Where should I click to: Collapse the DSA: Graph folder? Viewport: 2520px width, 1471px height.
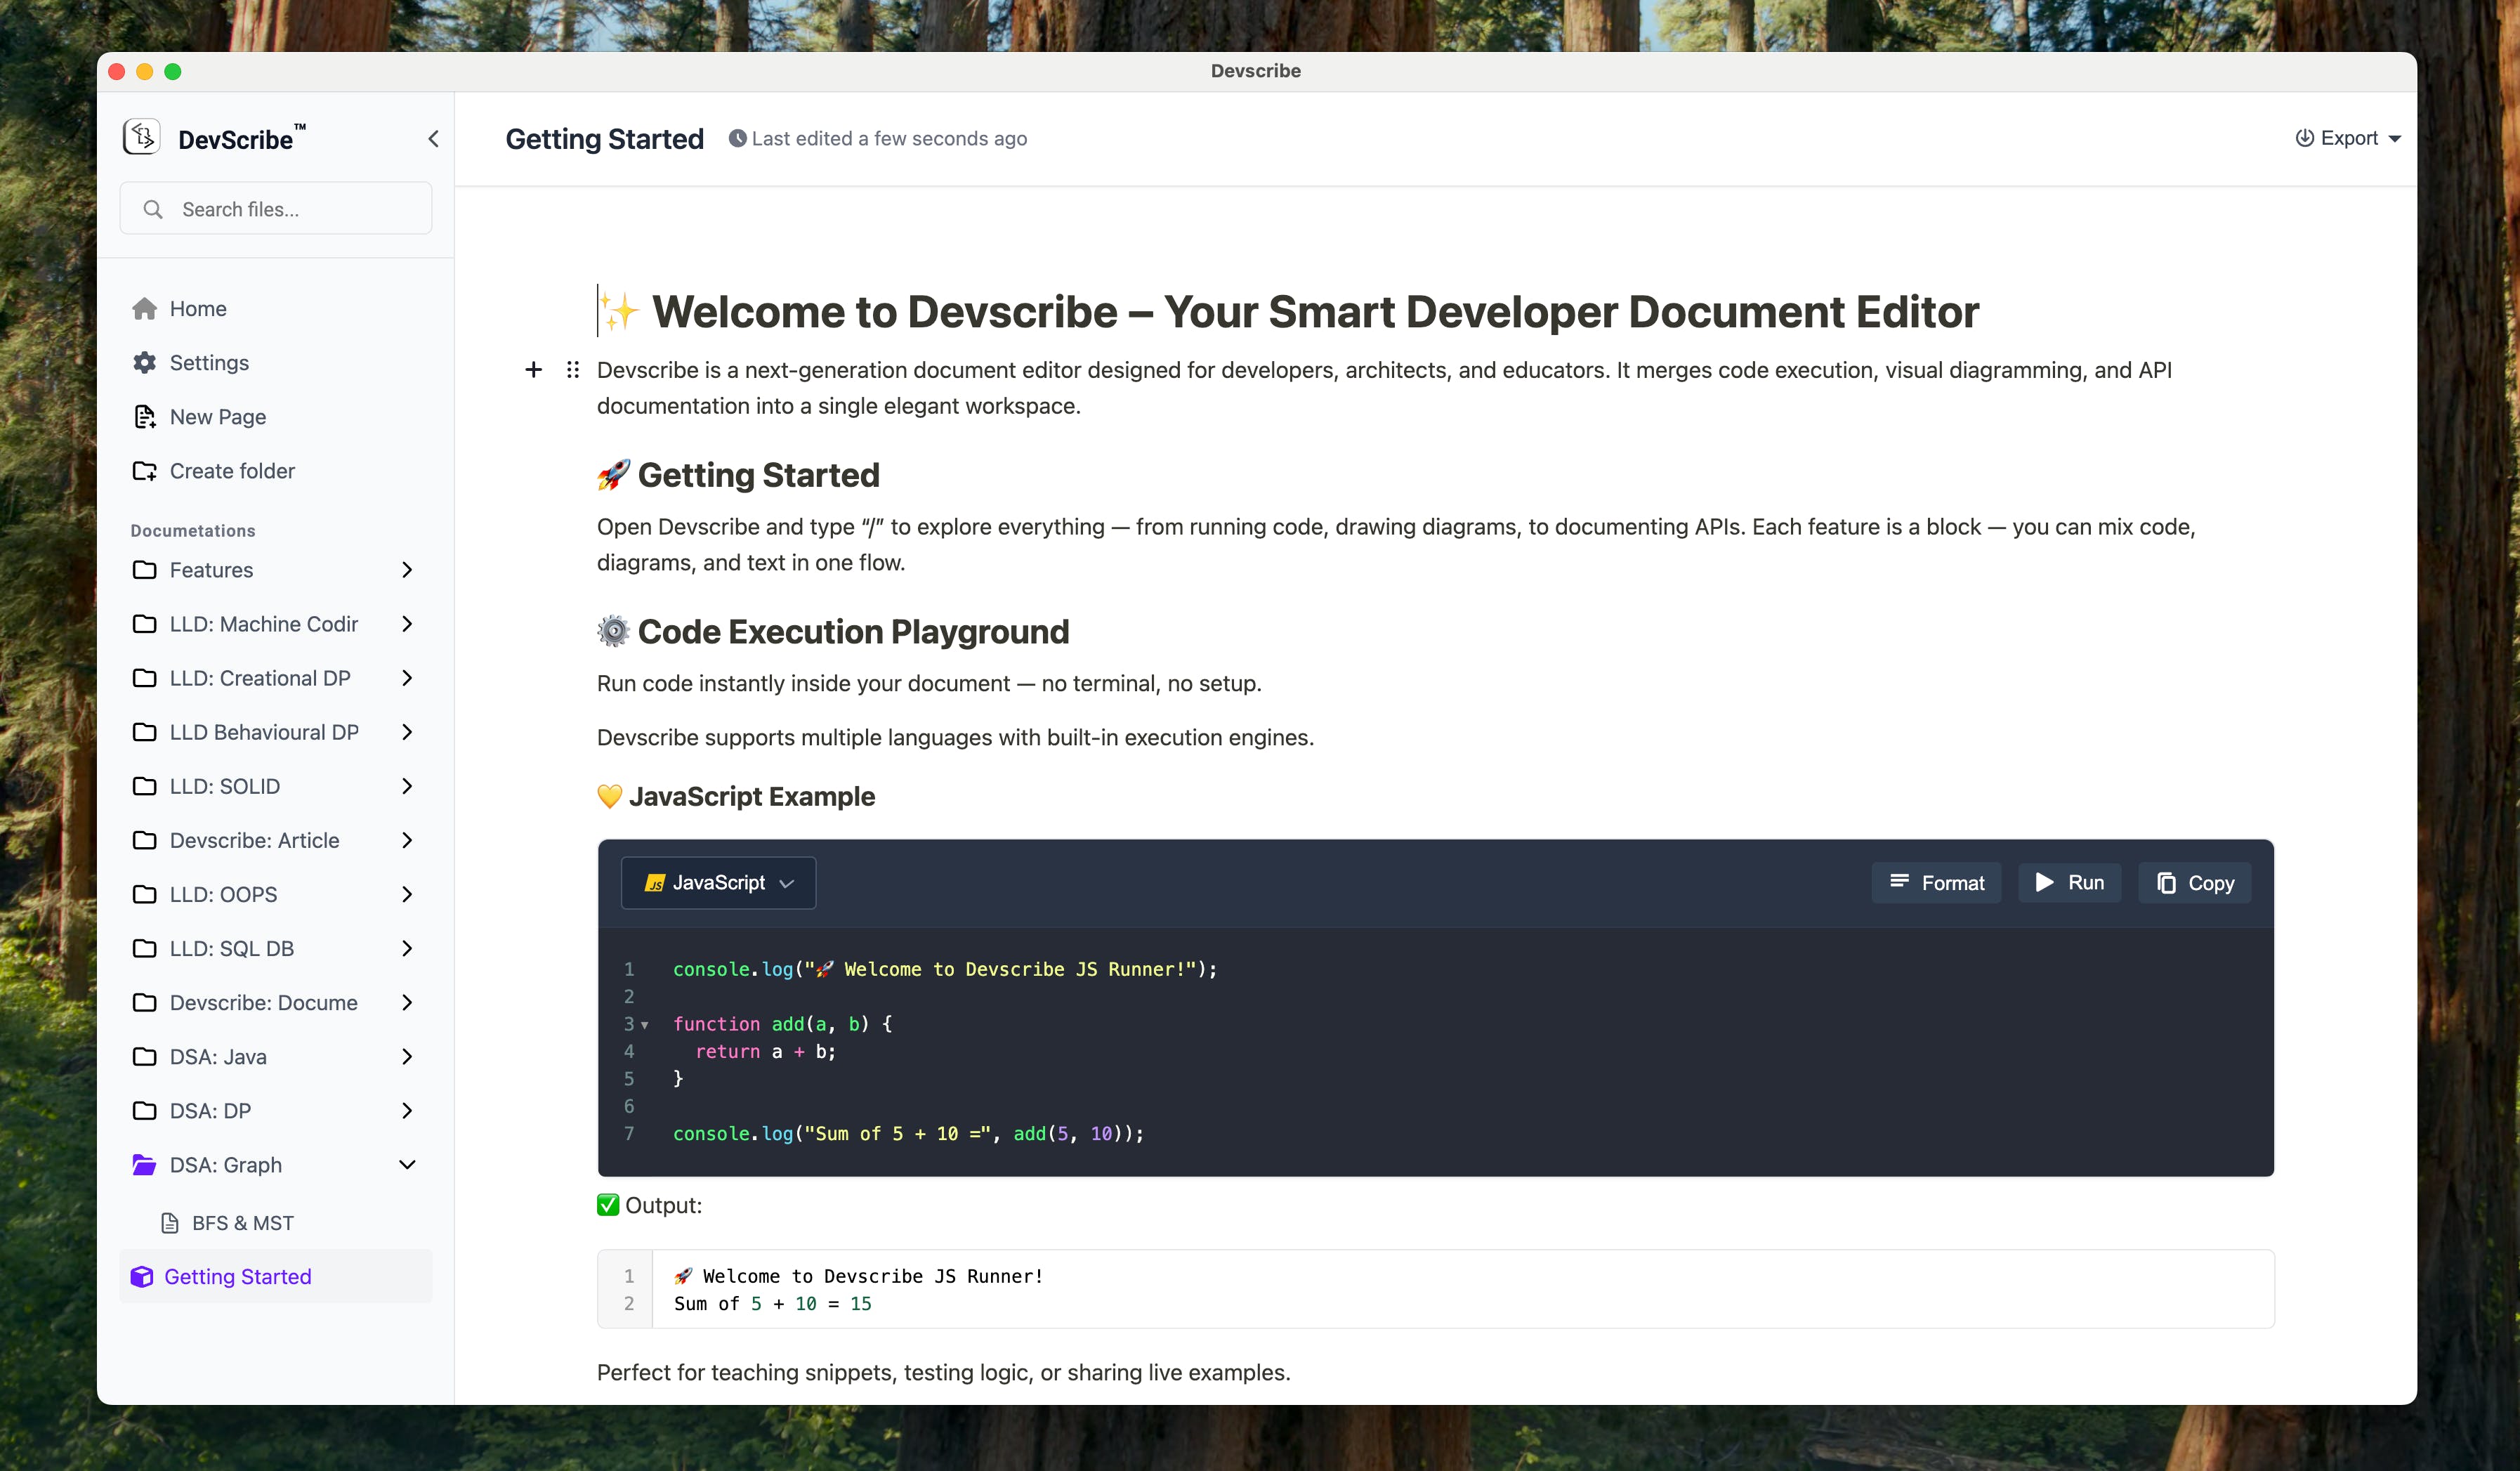407,1165
